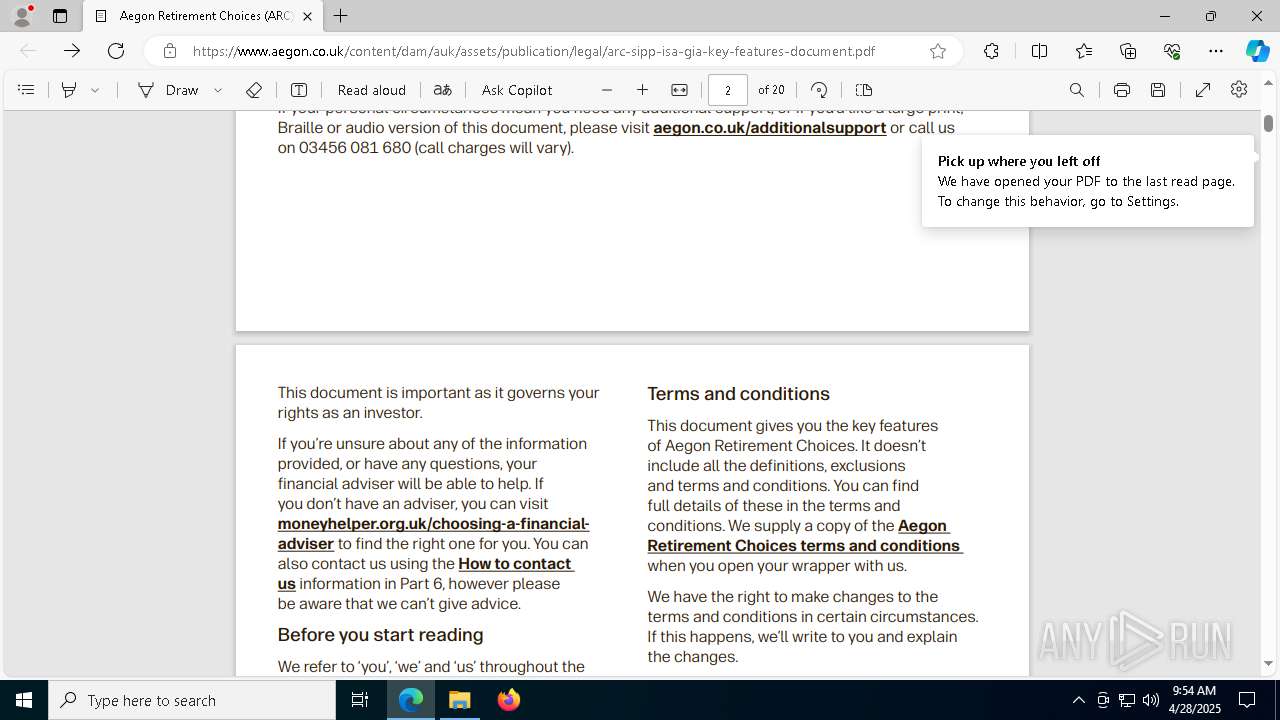1280x720 pixels.
Task: Enter PDF full screen mode
Action: tap(1203, 90)
